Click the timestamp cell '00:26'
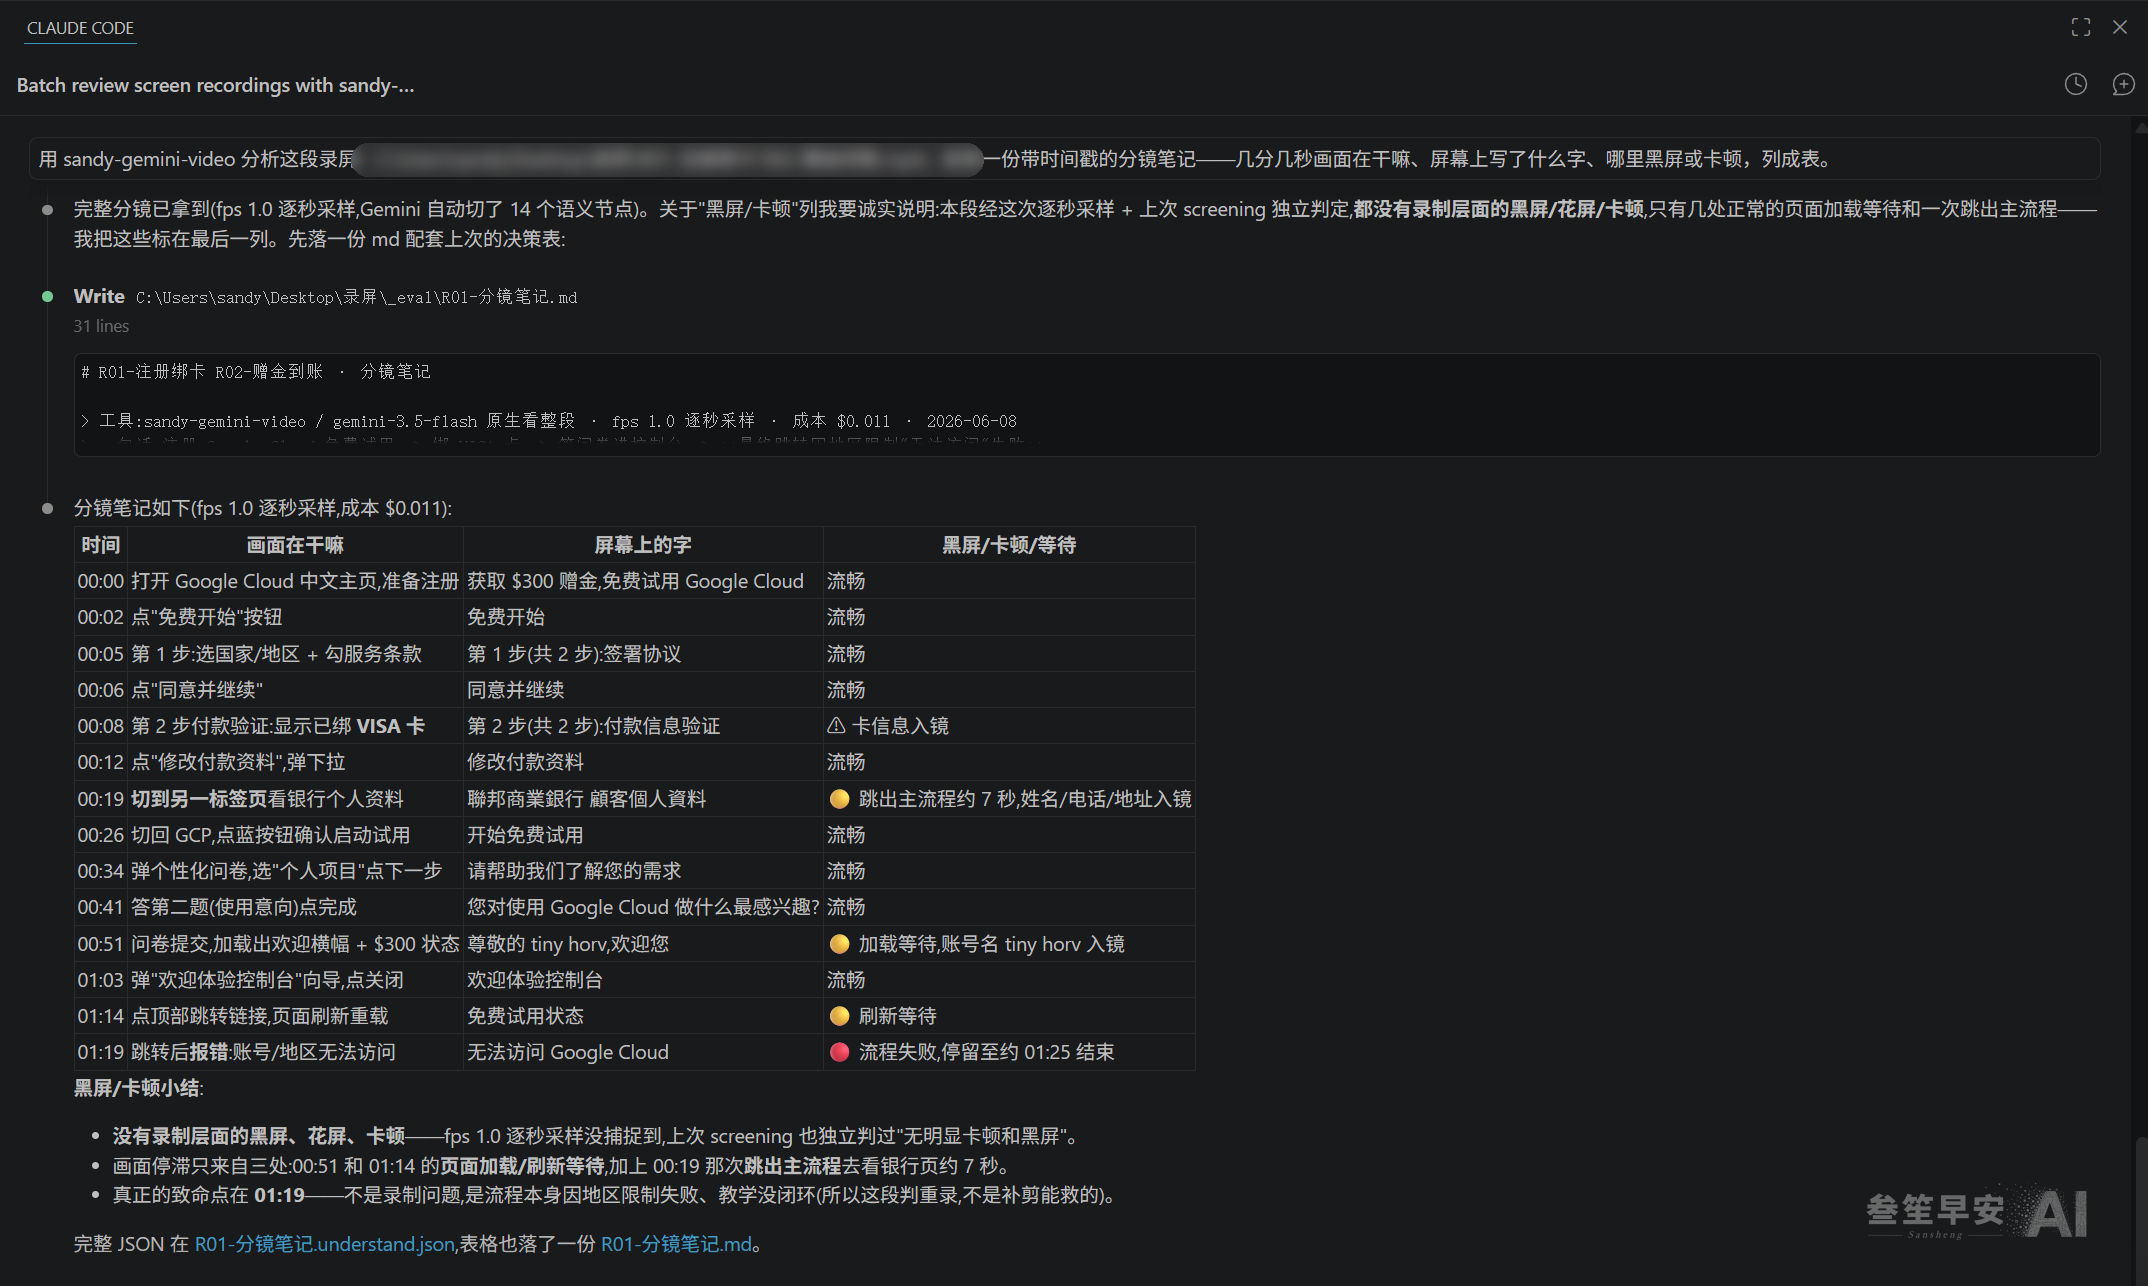The image size is (2148, 1286). [x=101, y=835]
